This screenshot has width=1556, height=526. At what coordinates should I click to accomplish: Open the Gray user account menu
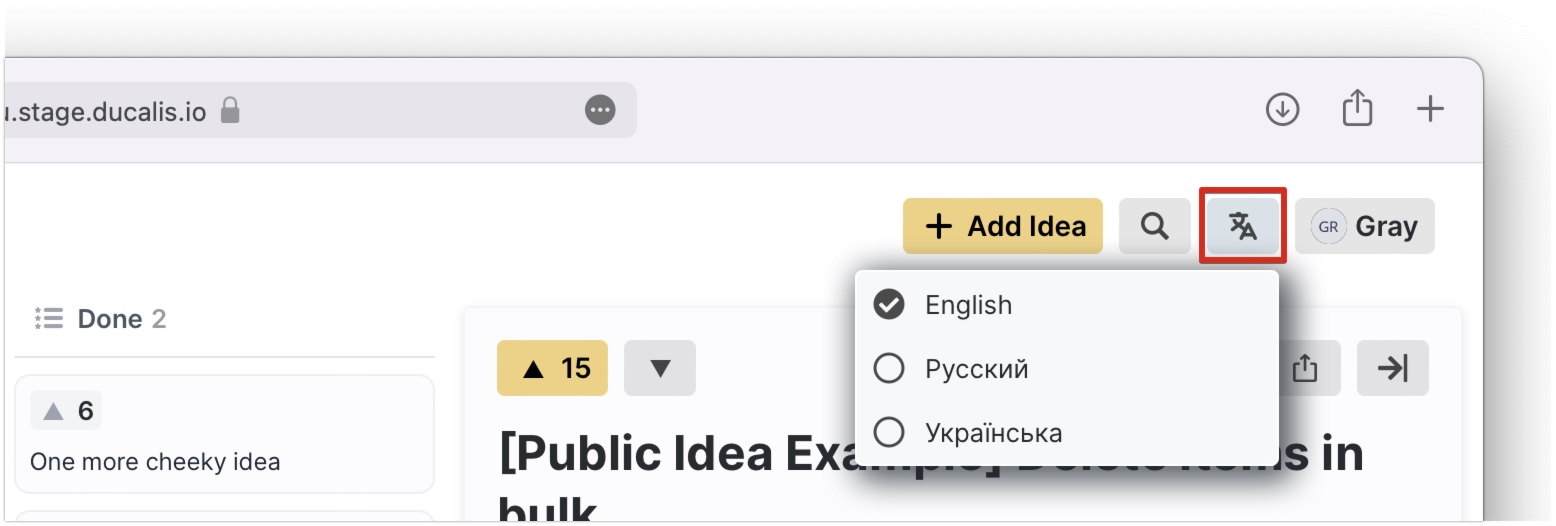tap(1365, 226)
